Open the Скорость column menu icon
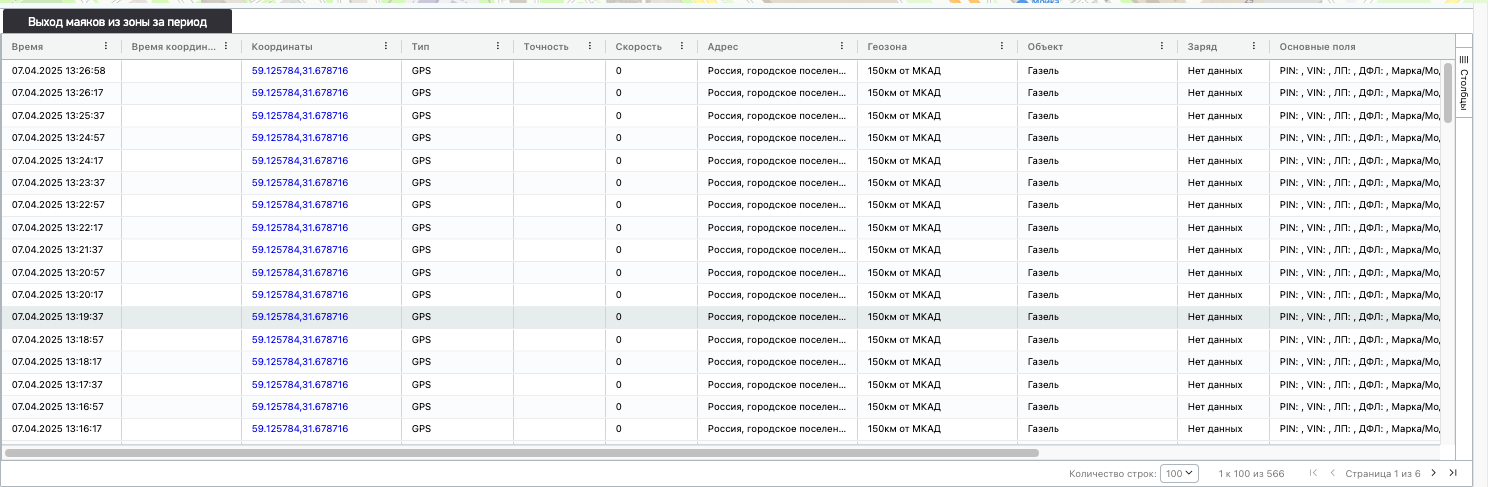 click(682, 46)
